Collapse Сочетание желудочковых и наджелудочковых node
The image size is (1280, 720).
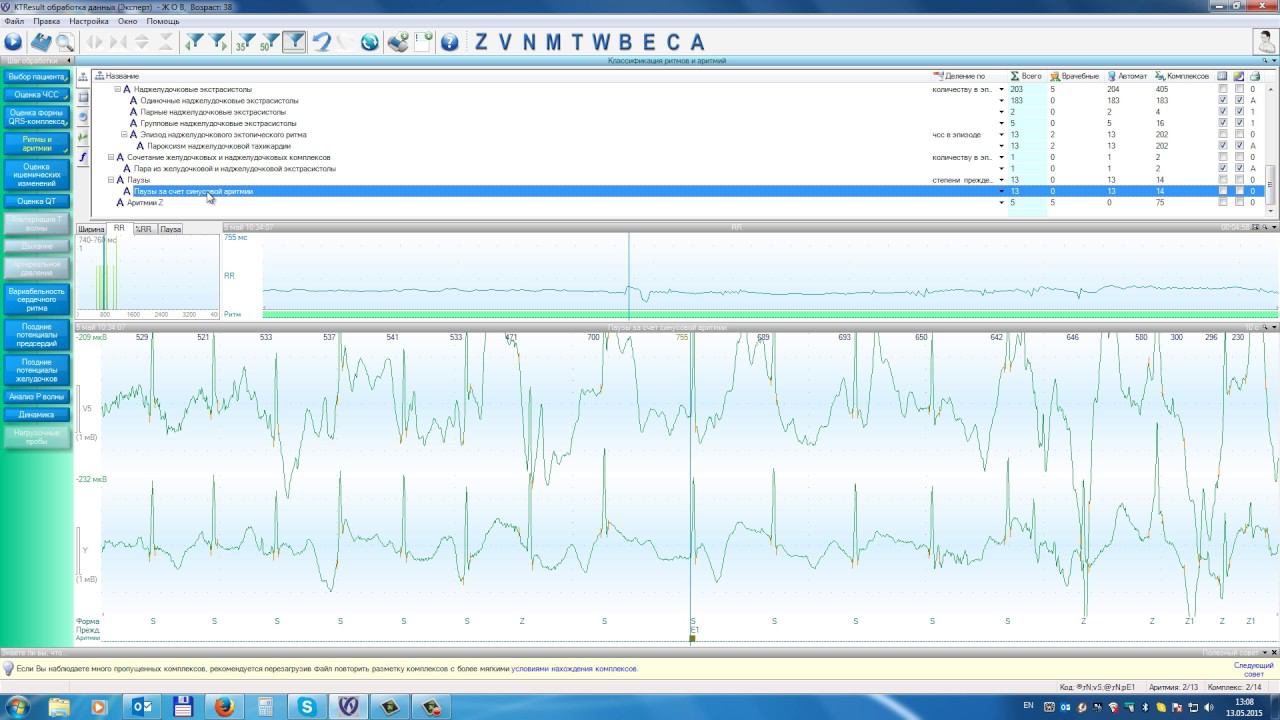(111, 157)
